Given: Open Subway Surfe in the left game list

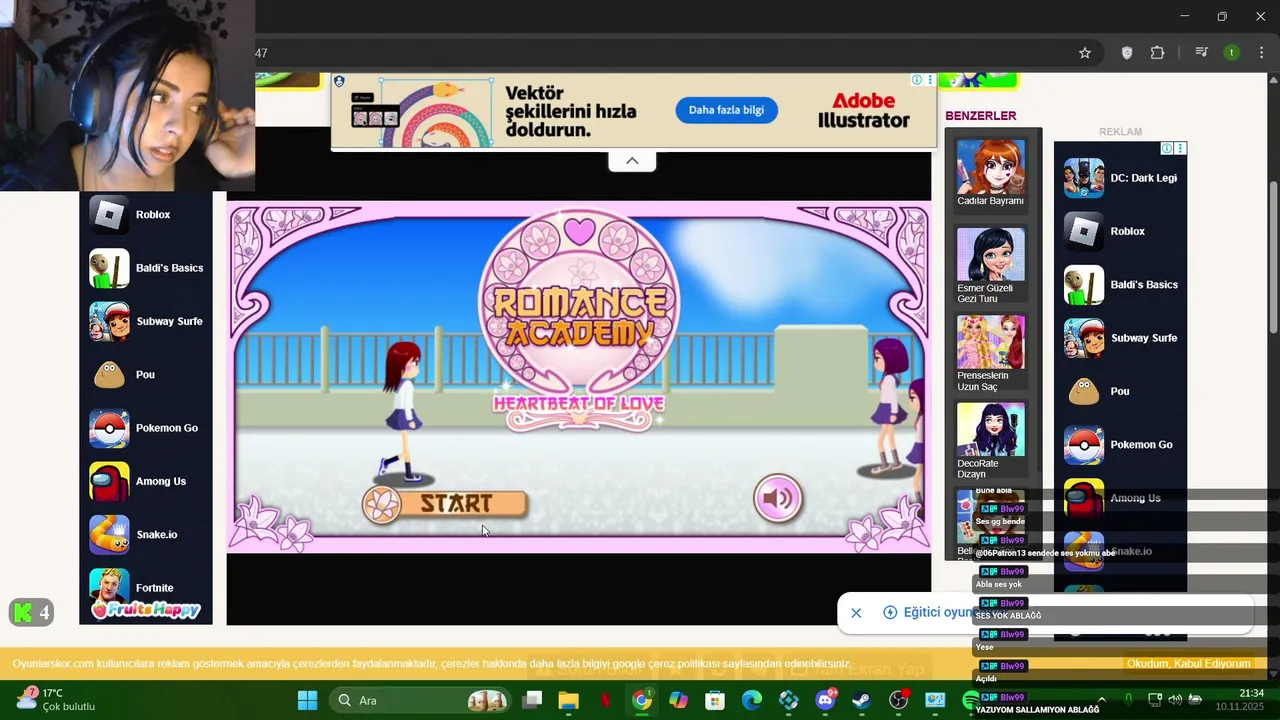Looking at the screenshot, I should point(146,321).
